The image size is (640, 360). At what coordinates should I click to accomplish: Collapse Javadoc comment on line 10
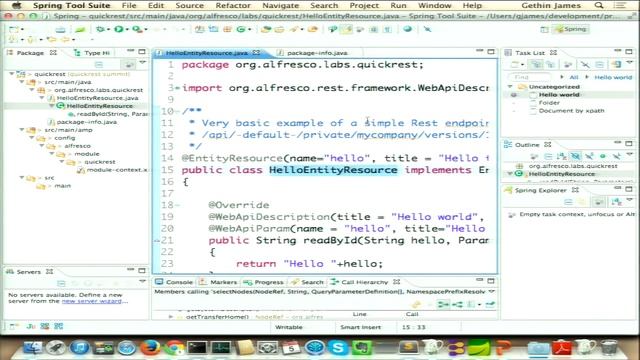(x=177, y=111)
